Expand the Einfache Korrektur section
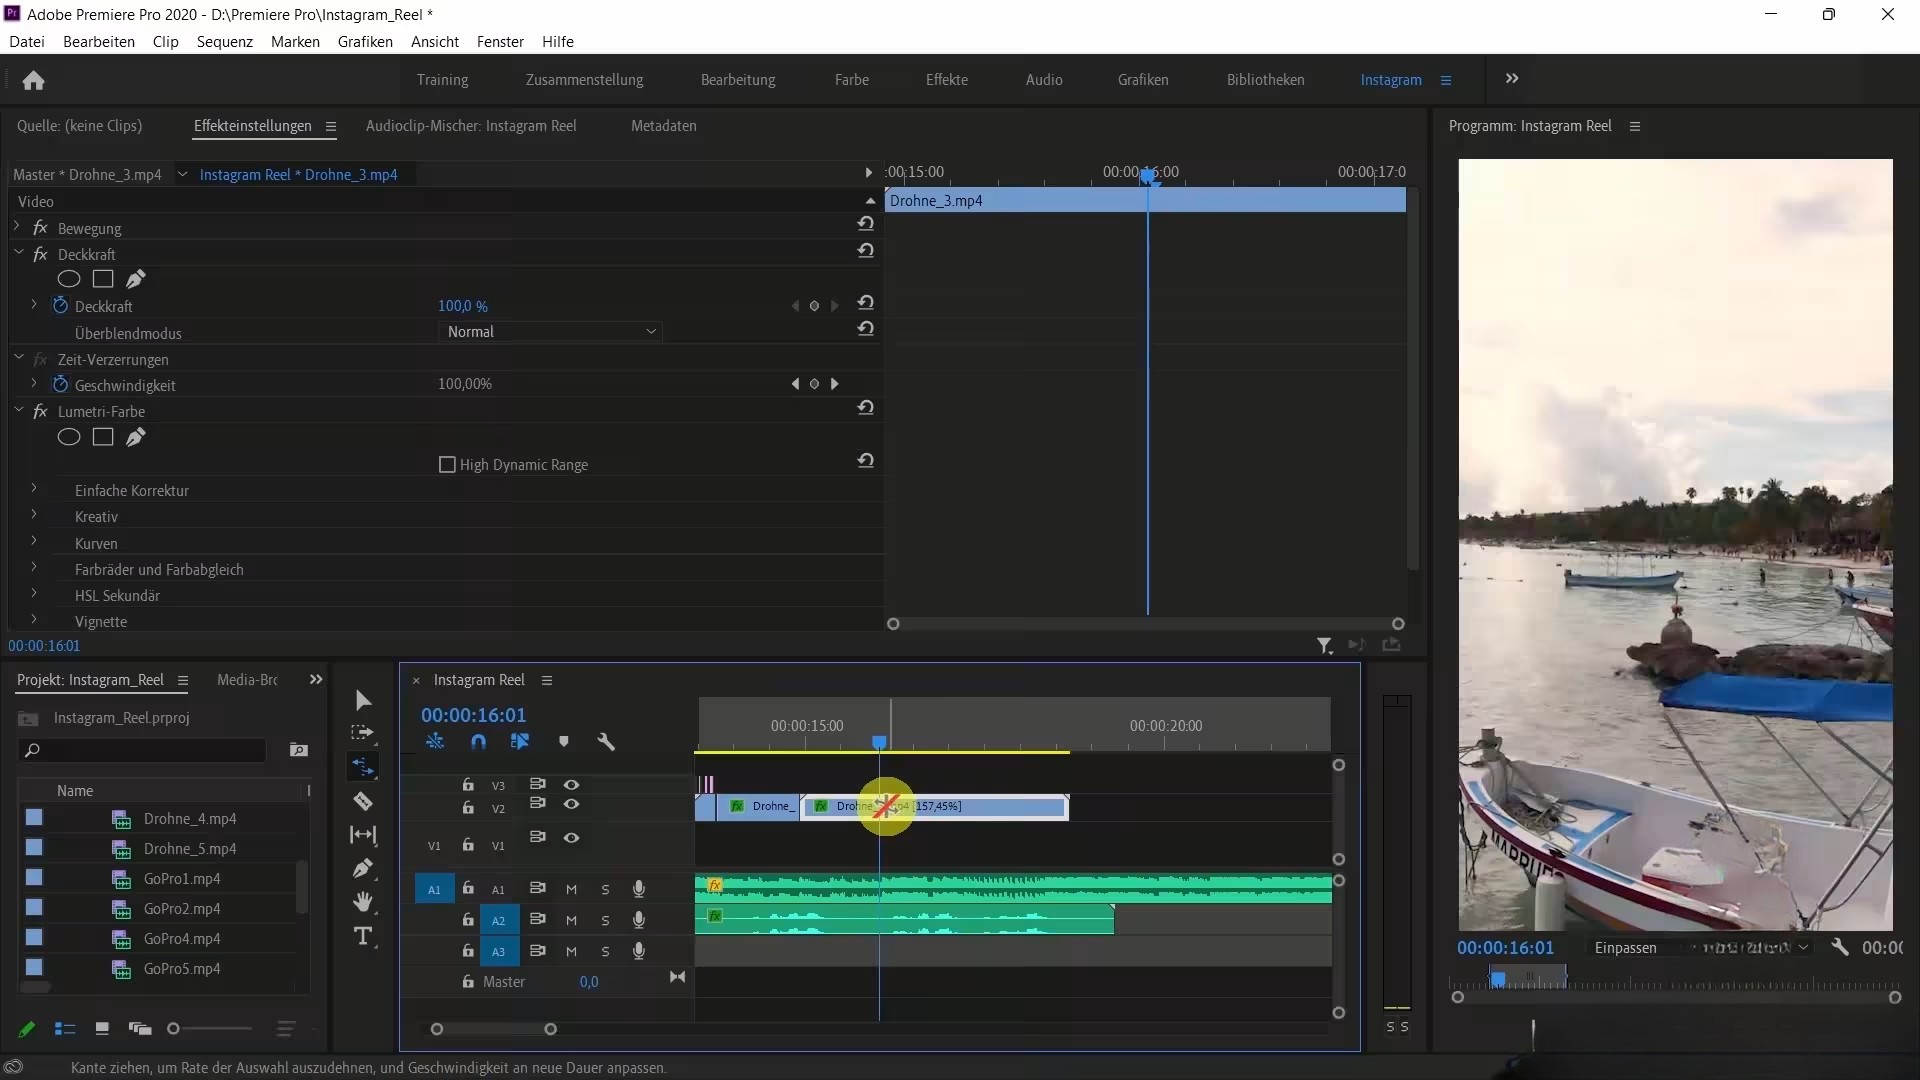This screenshot has height=1080, width=1920. click(34, 490)
